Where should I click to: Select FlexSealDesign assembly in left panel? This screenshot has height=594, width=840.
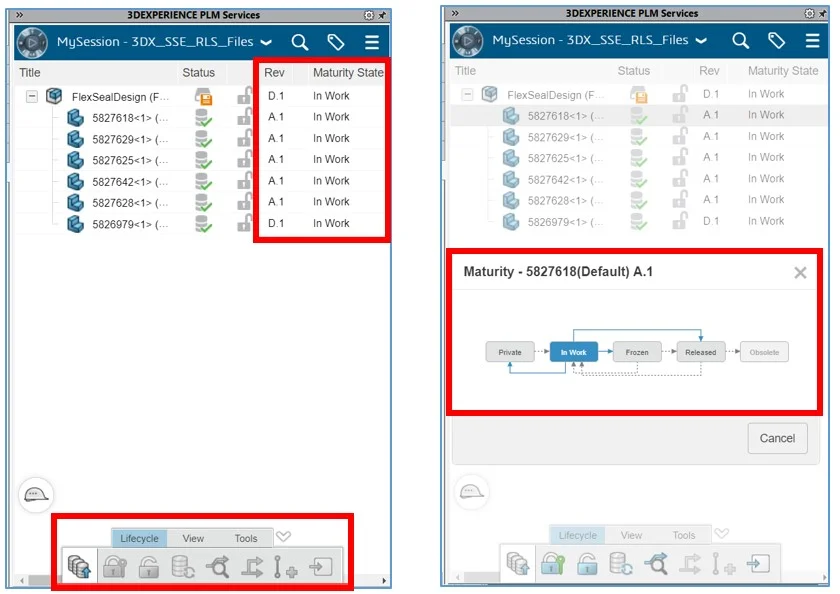pos(200,96)
